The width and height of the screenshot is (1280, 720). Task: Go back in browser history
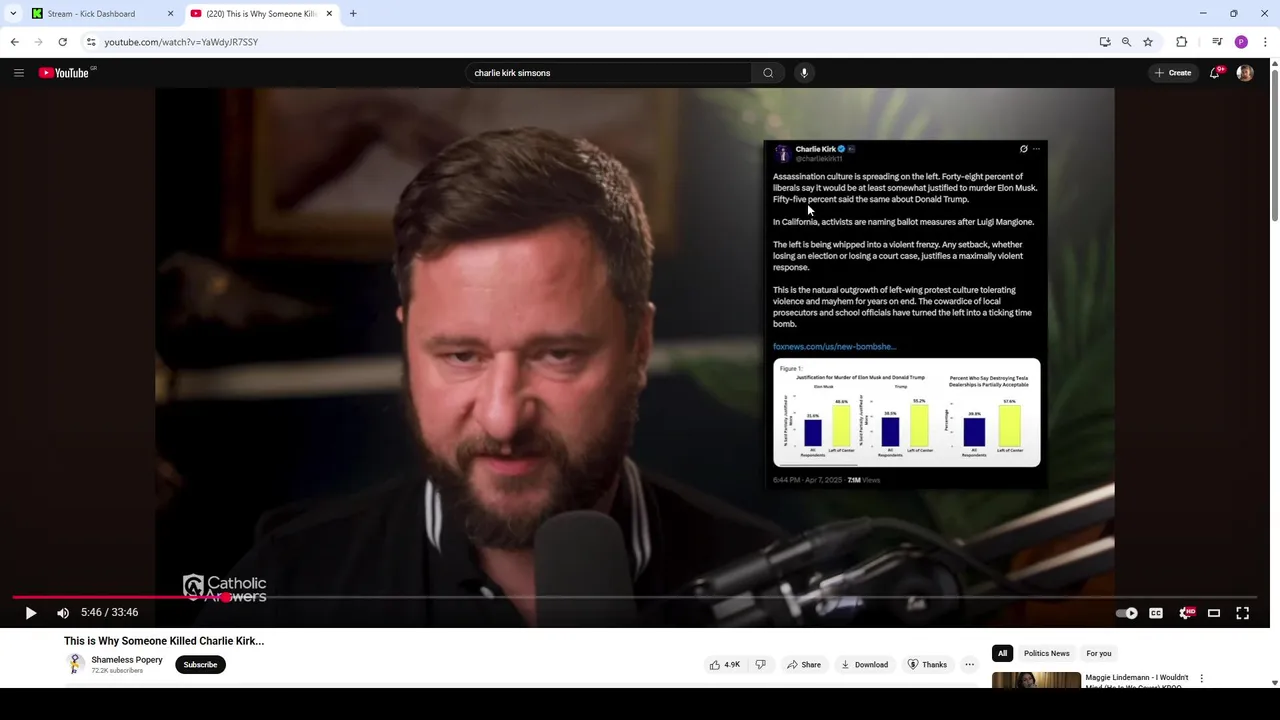tap(14, 42)
